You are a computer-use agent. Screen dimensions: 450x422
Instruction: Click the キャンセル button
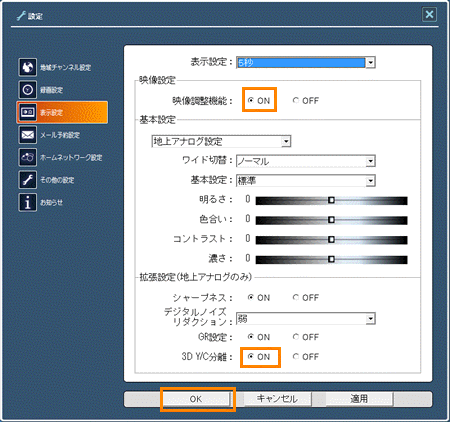(x=277, y=399)
